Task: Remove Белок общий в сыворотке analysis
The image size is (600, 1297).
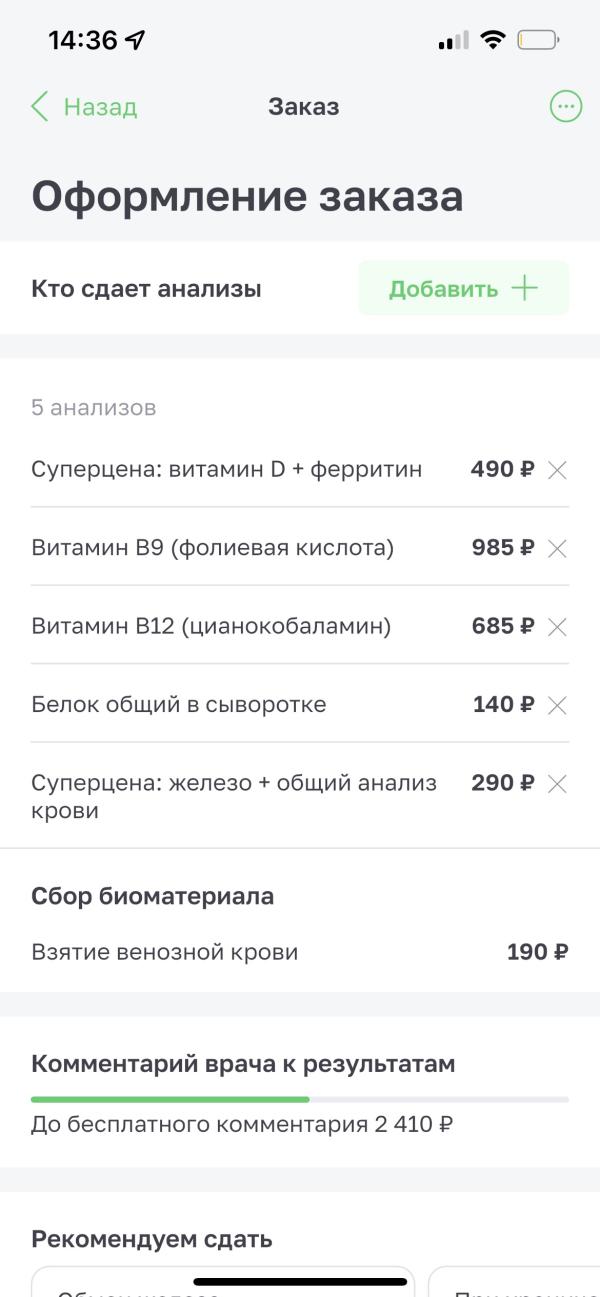Action: 558,705
